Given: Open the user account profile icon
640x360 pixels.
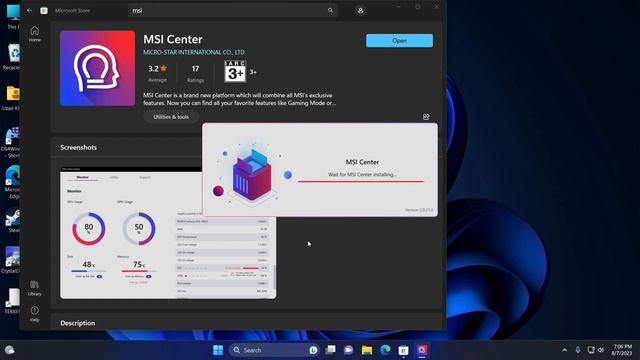Looking at the screenshot, I should click(360, 11).
